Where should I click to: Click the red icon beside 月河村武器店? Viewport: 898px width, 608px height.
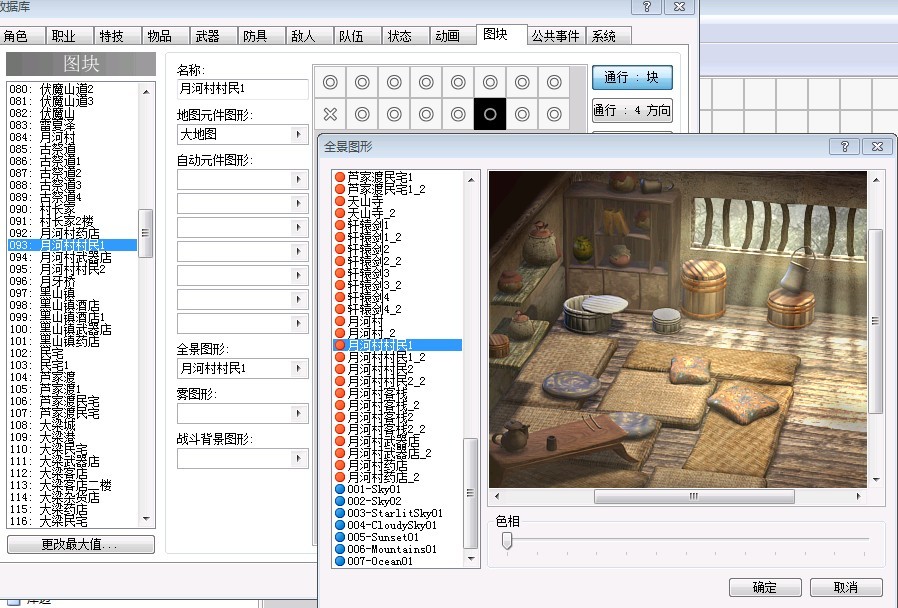coord(340,441)
